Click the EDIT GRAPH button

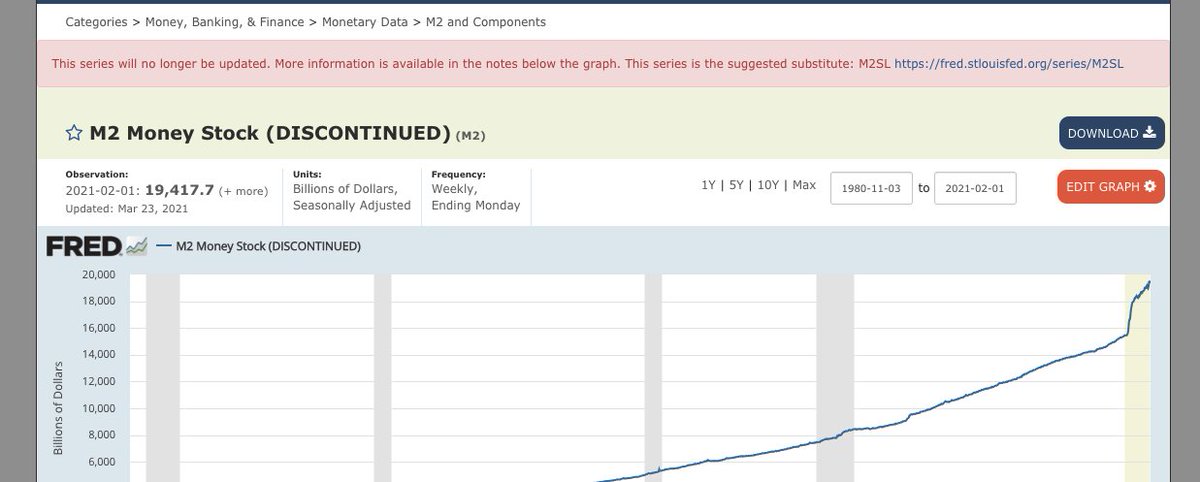tap(1111, 187)
